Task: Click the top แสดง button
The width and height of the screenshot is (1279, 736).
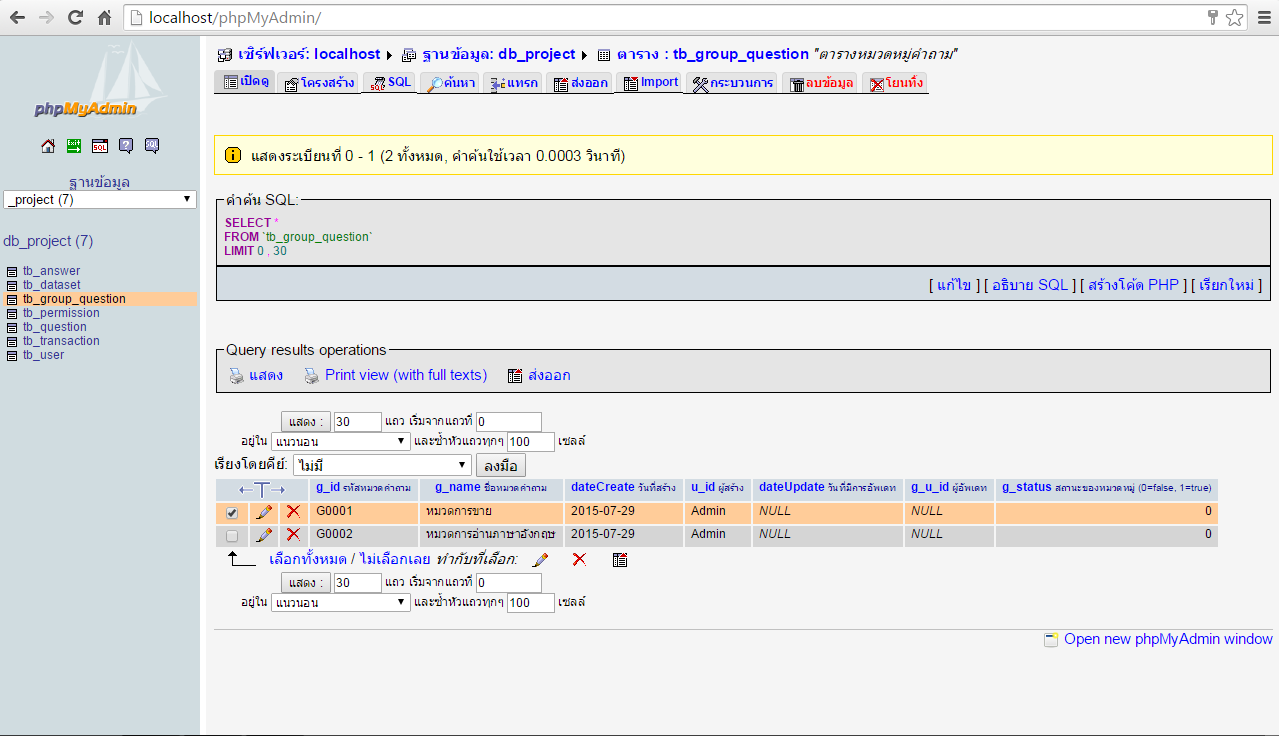Action: (305, 422)
